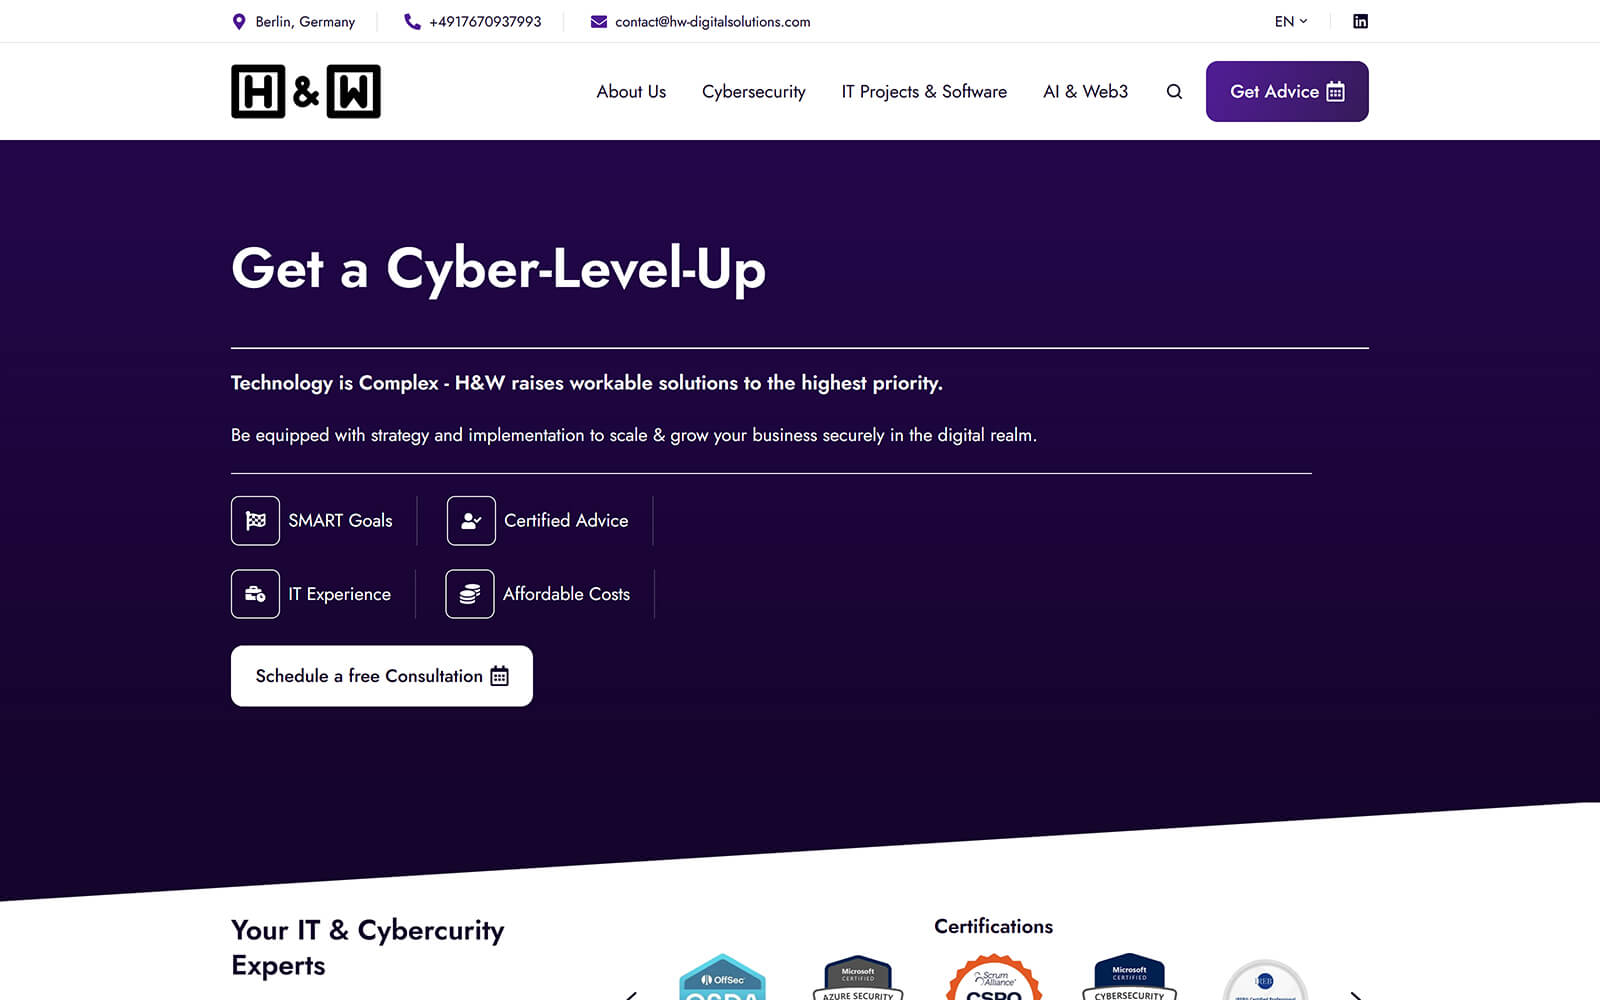Viewport: 1600px width, 1000px height.
Task: Click the SMART Goals flag icon
Action: pyautogui.click(x=255, y=521)
